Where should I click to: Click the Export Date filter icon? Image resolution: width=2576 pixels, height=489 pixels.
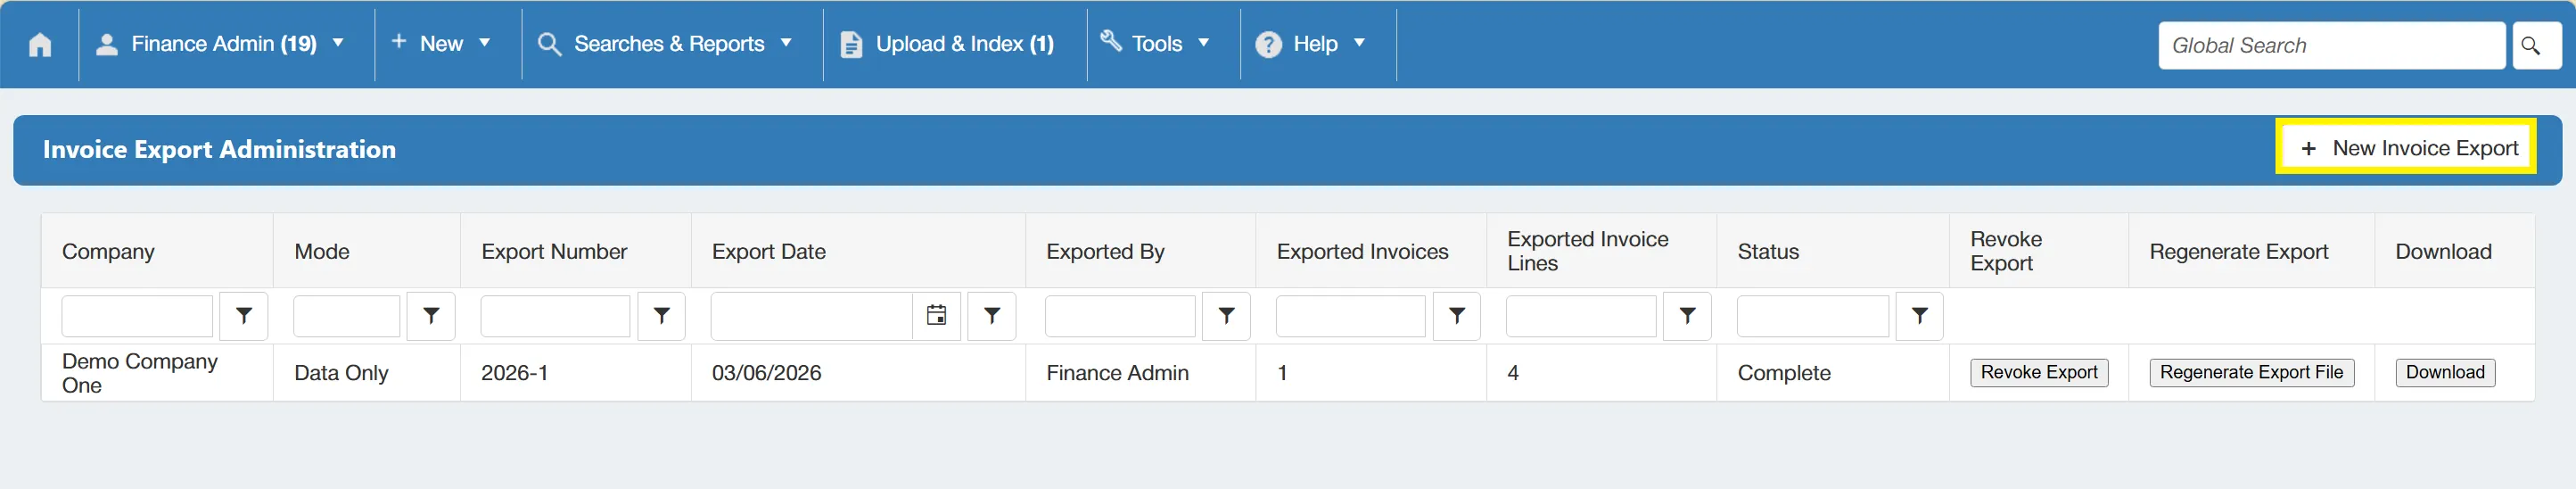[x=992, y=316]
